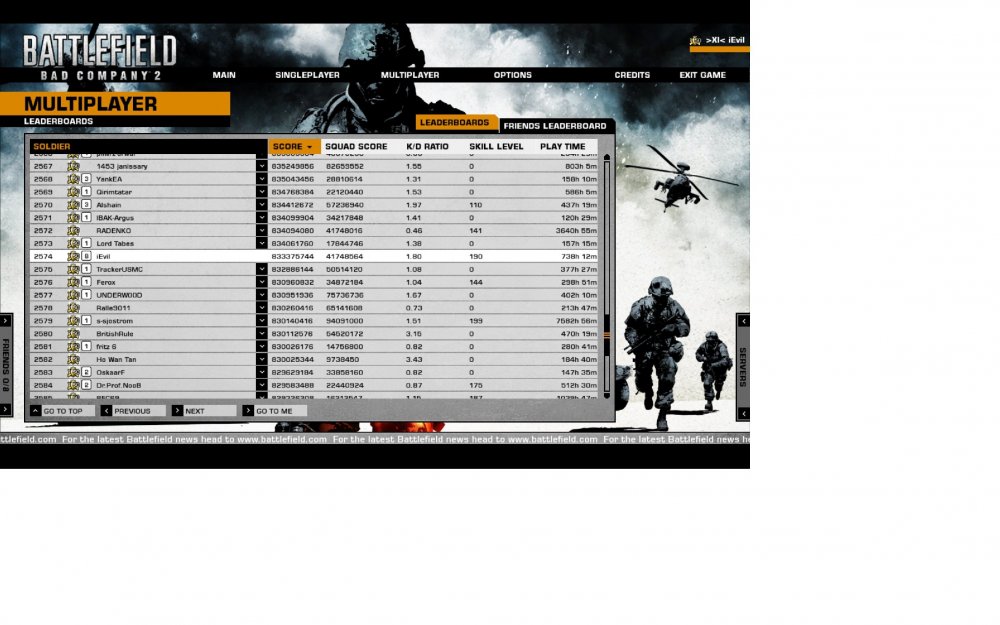Open the dropdown arrow on s-sjostrom's row

[262, 321]
